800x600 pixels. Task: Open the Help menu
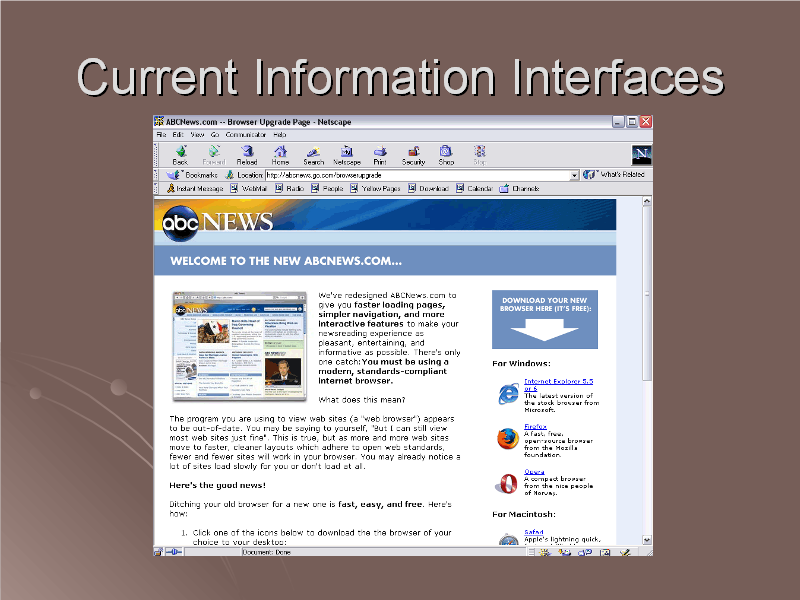tap(280, 135)
